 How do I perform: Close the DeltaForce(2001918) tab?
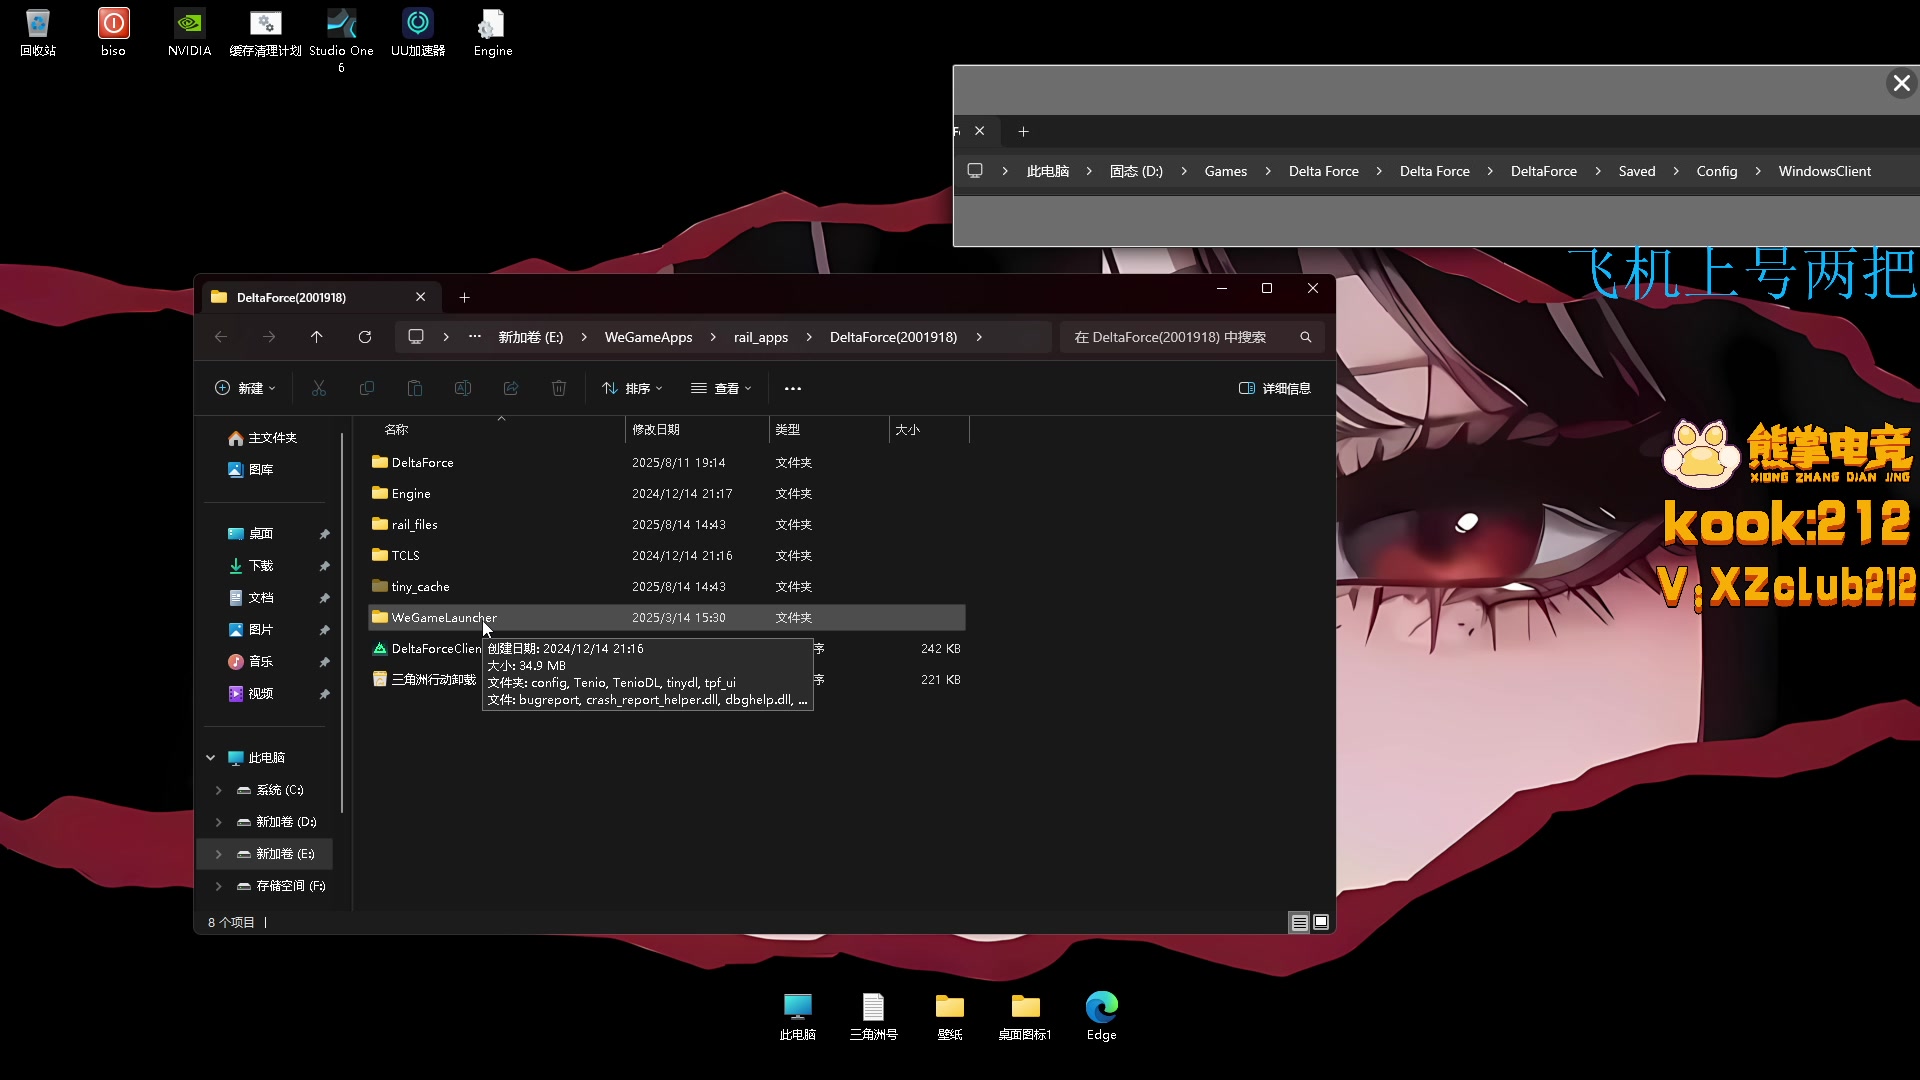coord(420,297)
